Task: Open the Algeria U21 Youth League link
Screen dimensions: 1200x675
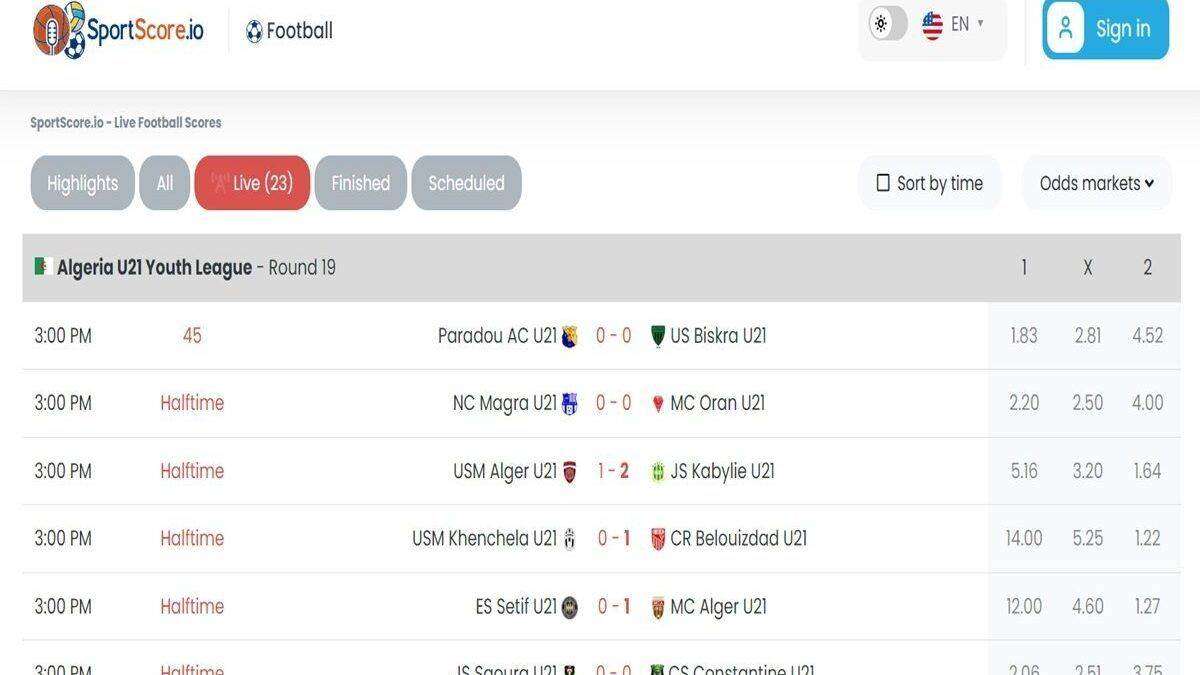Action: pyautogui.click(x=154, y=268)
